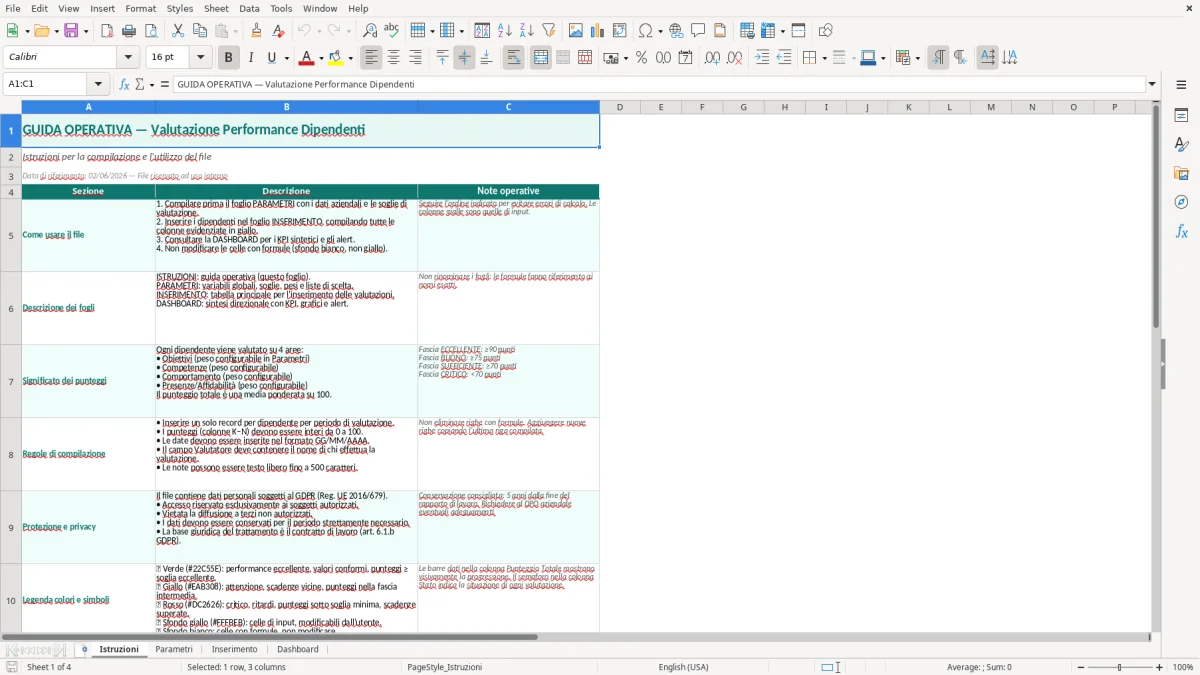1200x675 pixels.
Task: Toggle align left
Action: (x=372, y=58)
